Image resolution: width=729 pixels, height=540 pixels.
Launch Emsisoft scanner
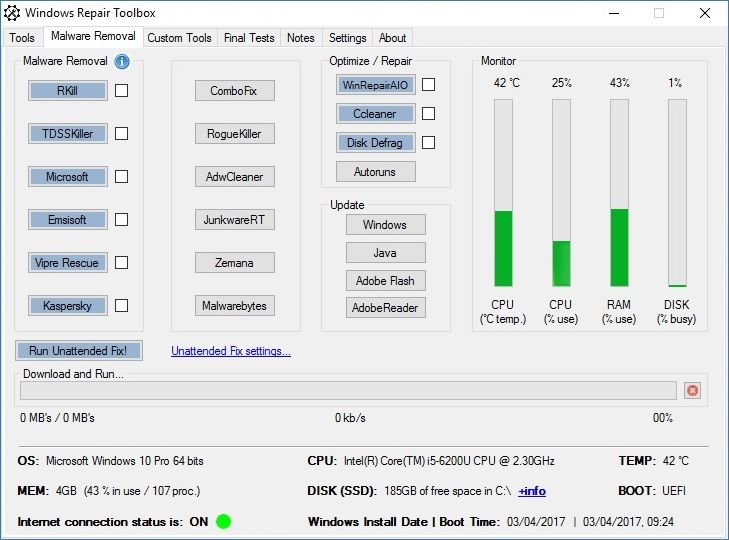(67, 220)
